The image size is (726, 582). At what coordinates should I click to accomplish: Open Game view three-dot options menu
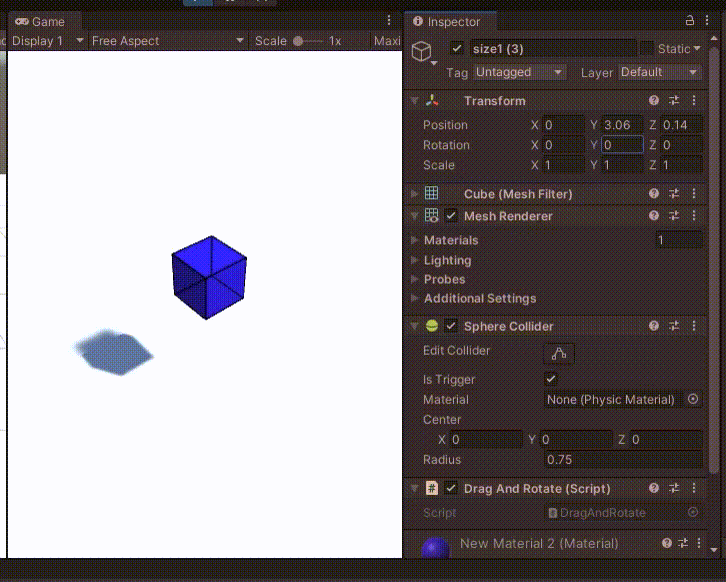[x=389, y=20]
